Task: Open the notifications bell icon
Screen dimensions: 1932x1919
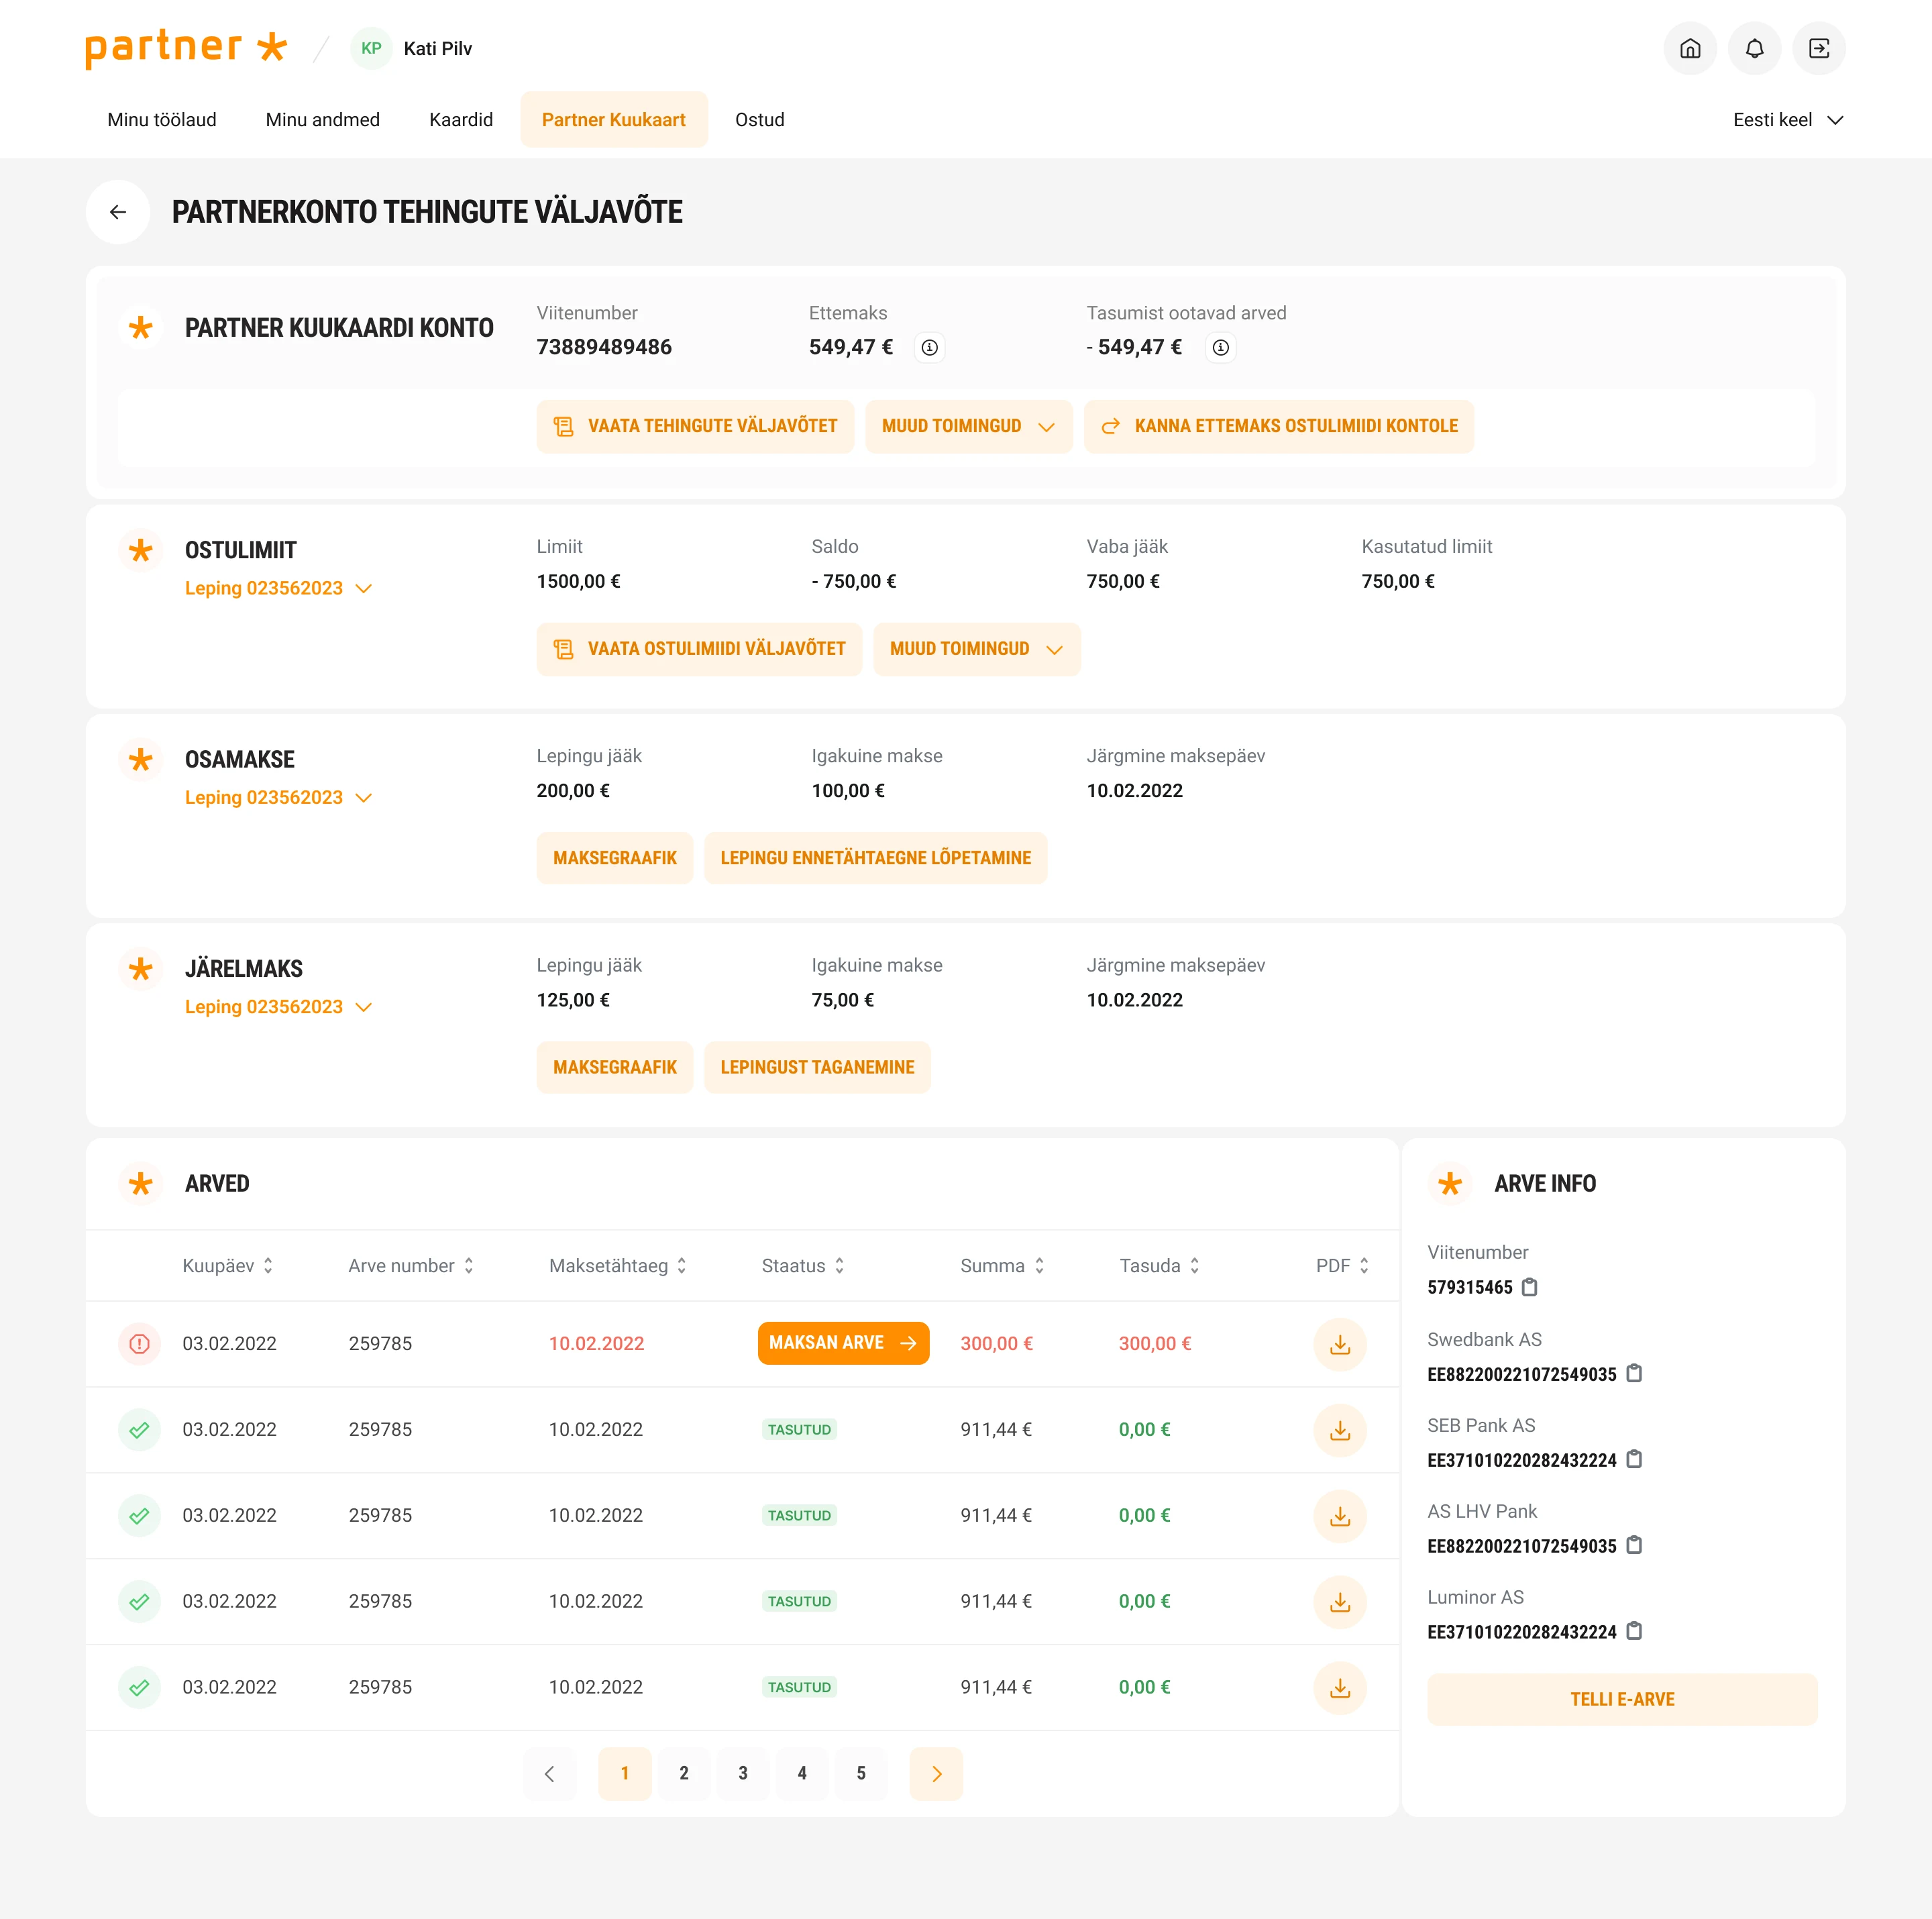Action: click(1754, 48)
